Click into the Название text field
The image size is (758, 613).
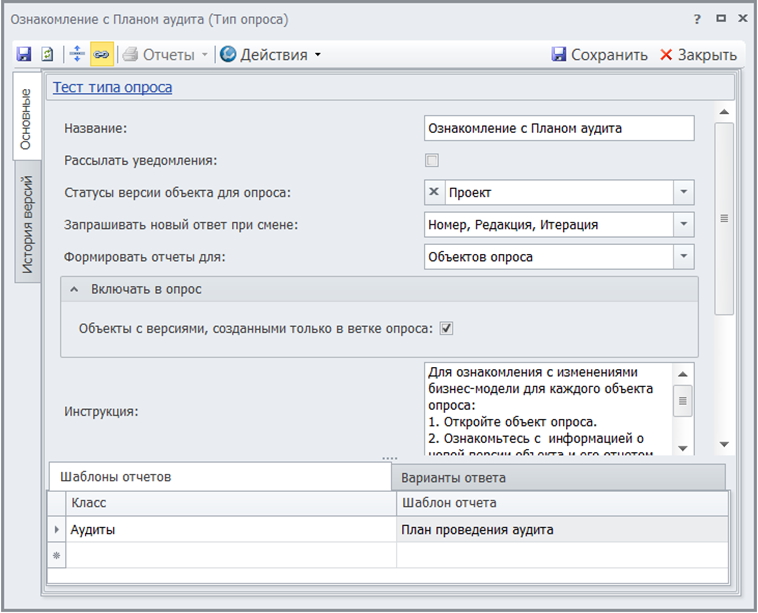[x=558, y=128]
